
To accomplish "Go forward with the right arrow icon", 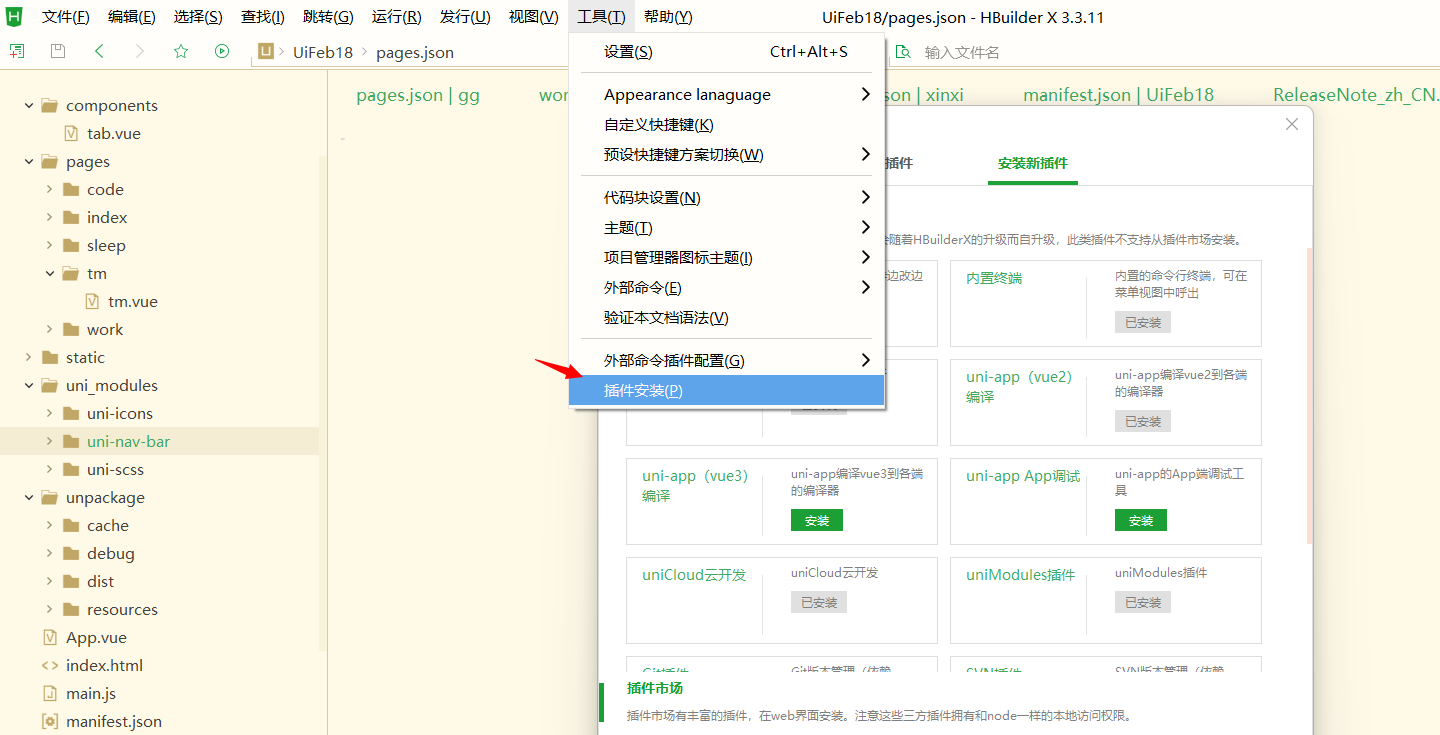I will [140, 52].
